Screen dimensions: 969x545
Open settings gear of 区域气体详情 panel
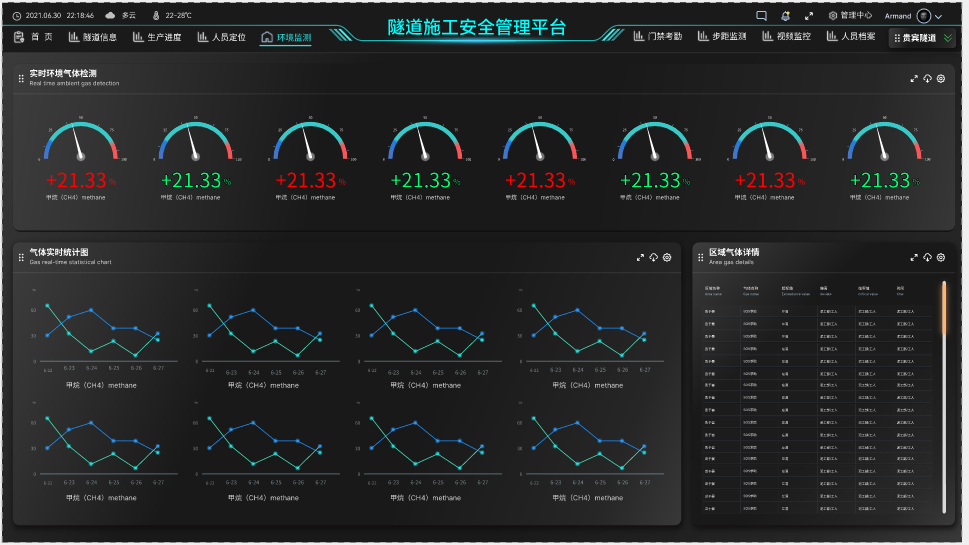click(x=941, y=258)
